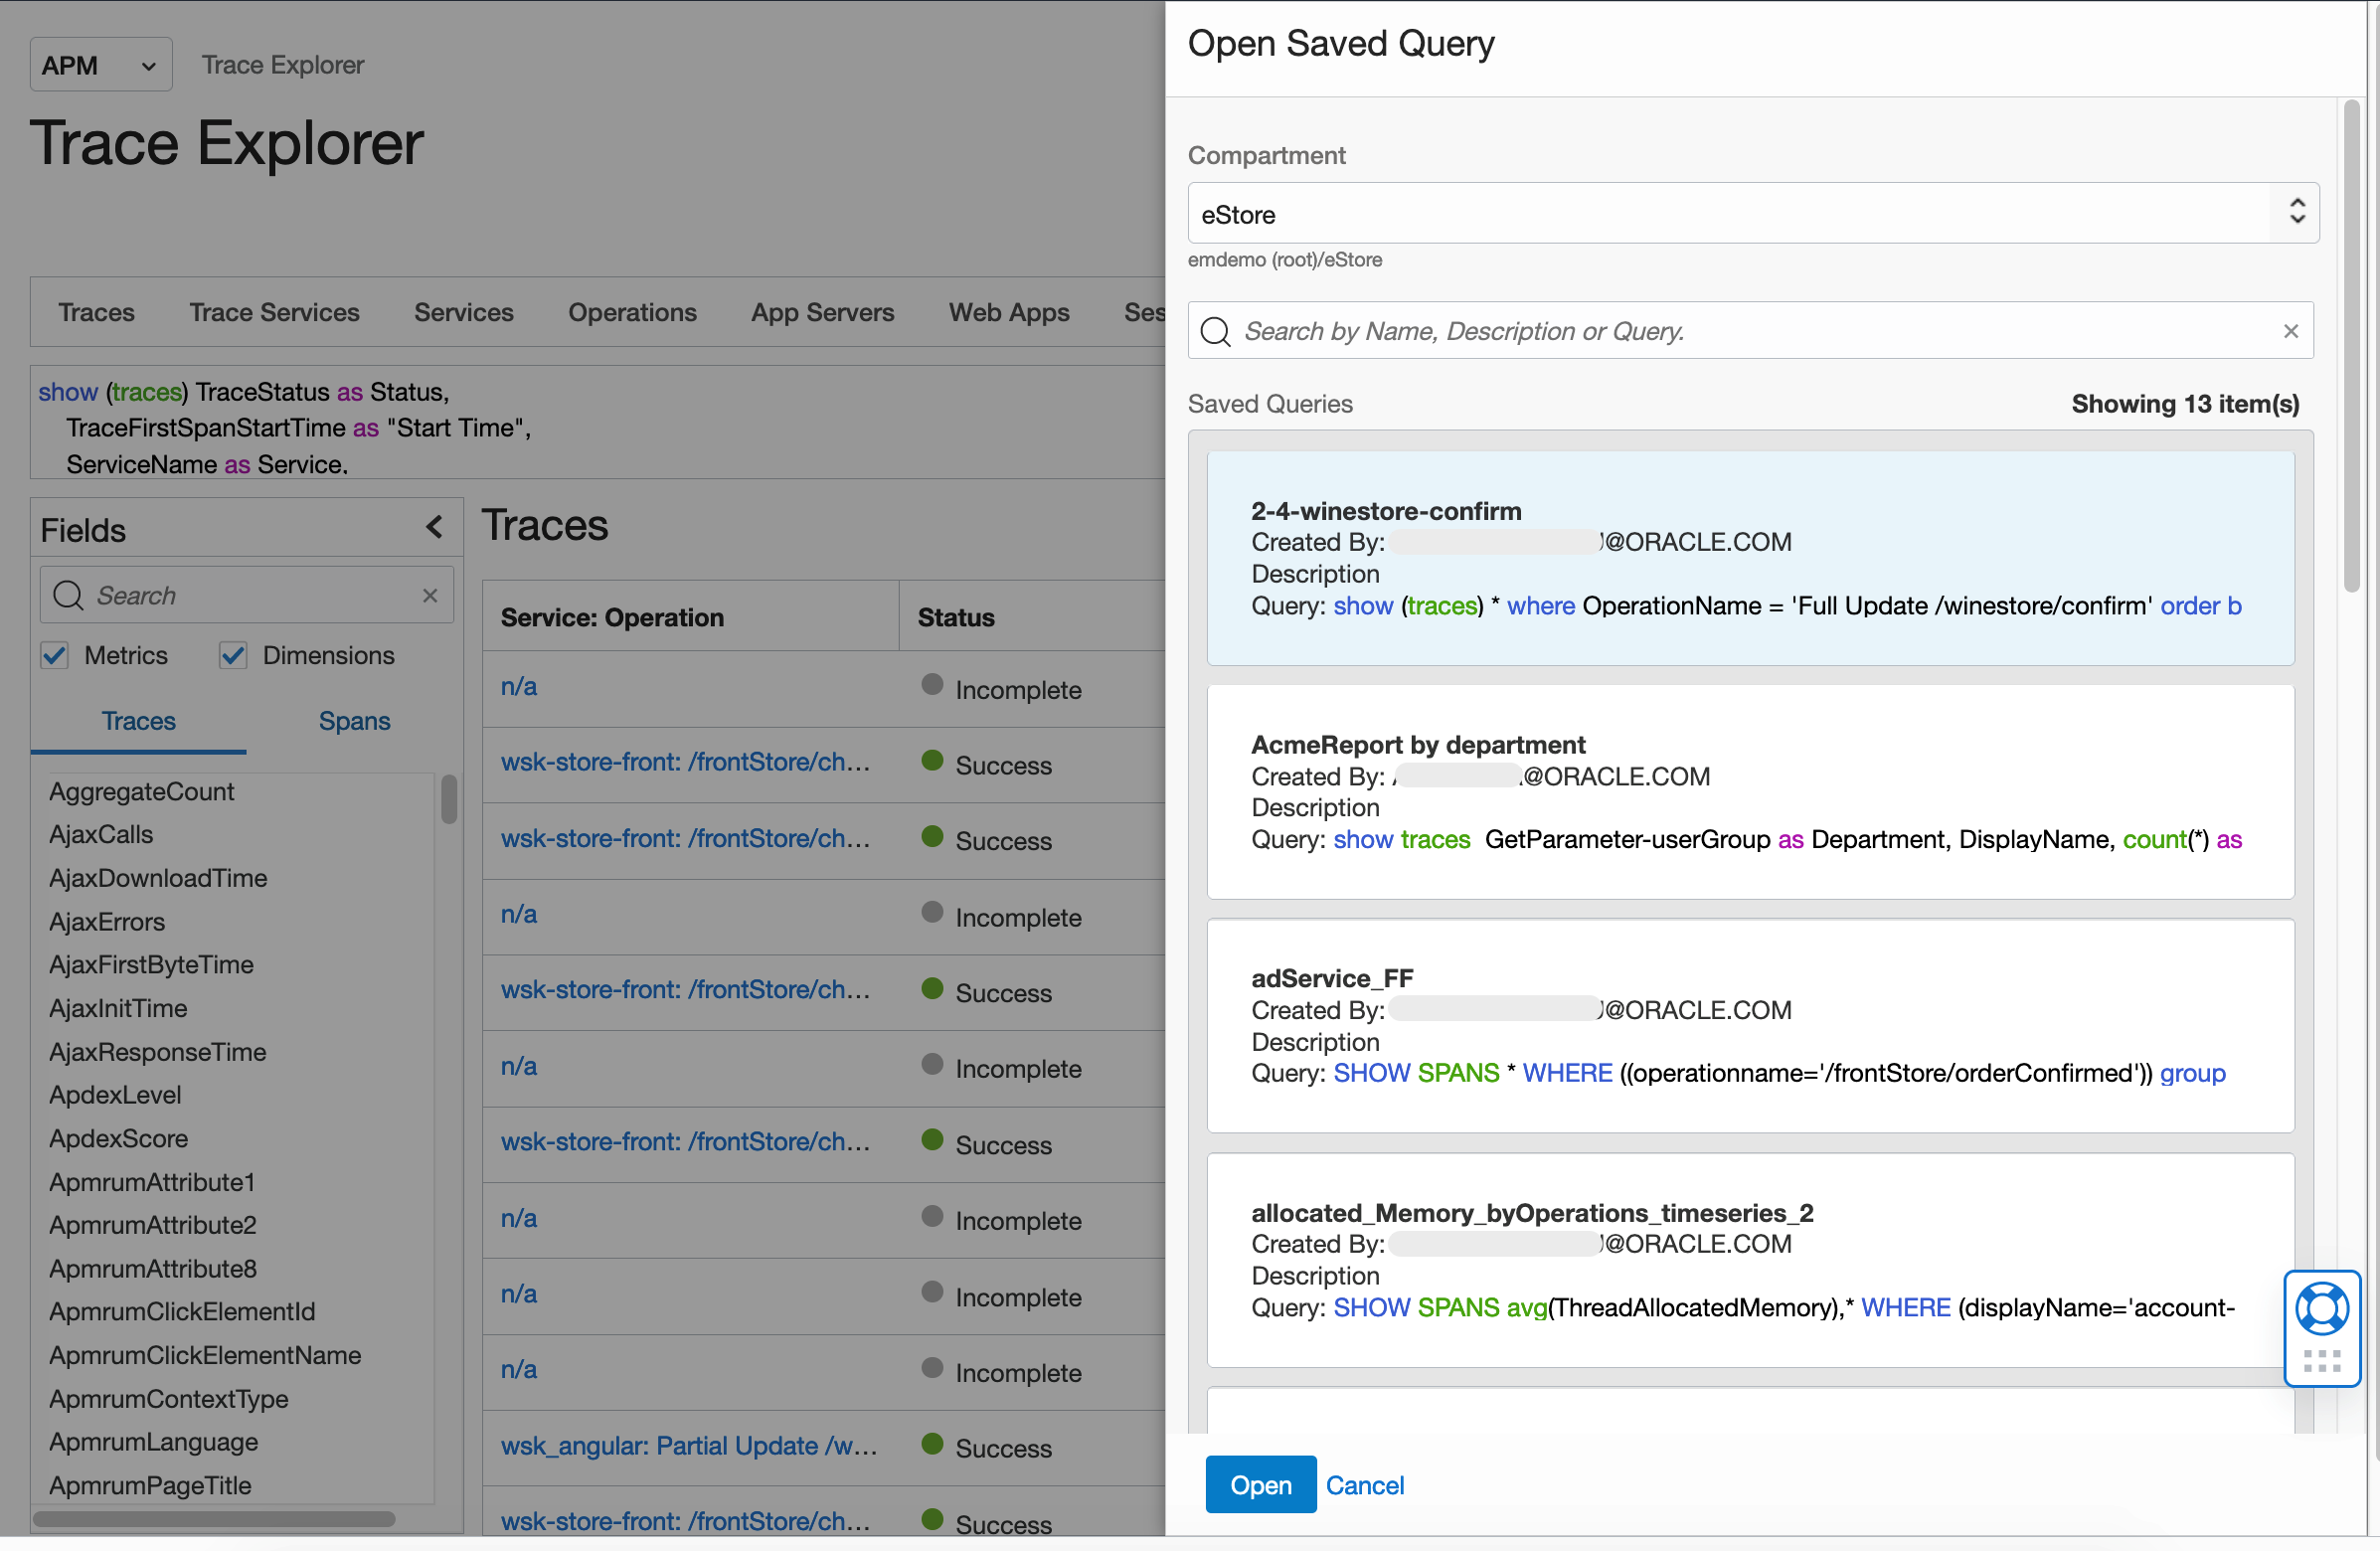Open the Trace Services tab
The height and width of the screenshot is (1551, 2380).
pyautogui.click(x=274, y=312)
